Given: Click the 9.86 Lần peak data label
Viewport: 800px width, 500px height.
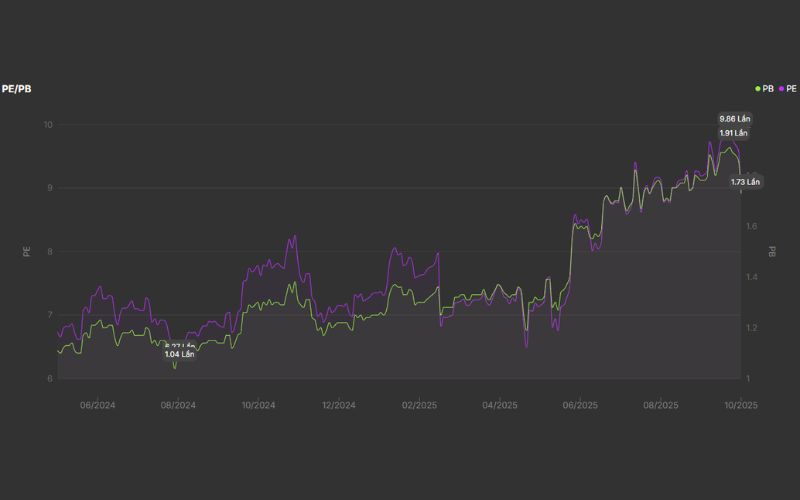Looking at the screenshot, I should [x=734, y=119].
